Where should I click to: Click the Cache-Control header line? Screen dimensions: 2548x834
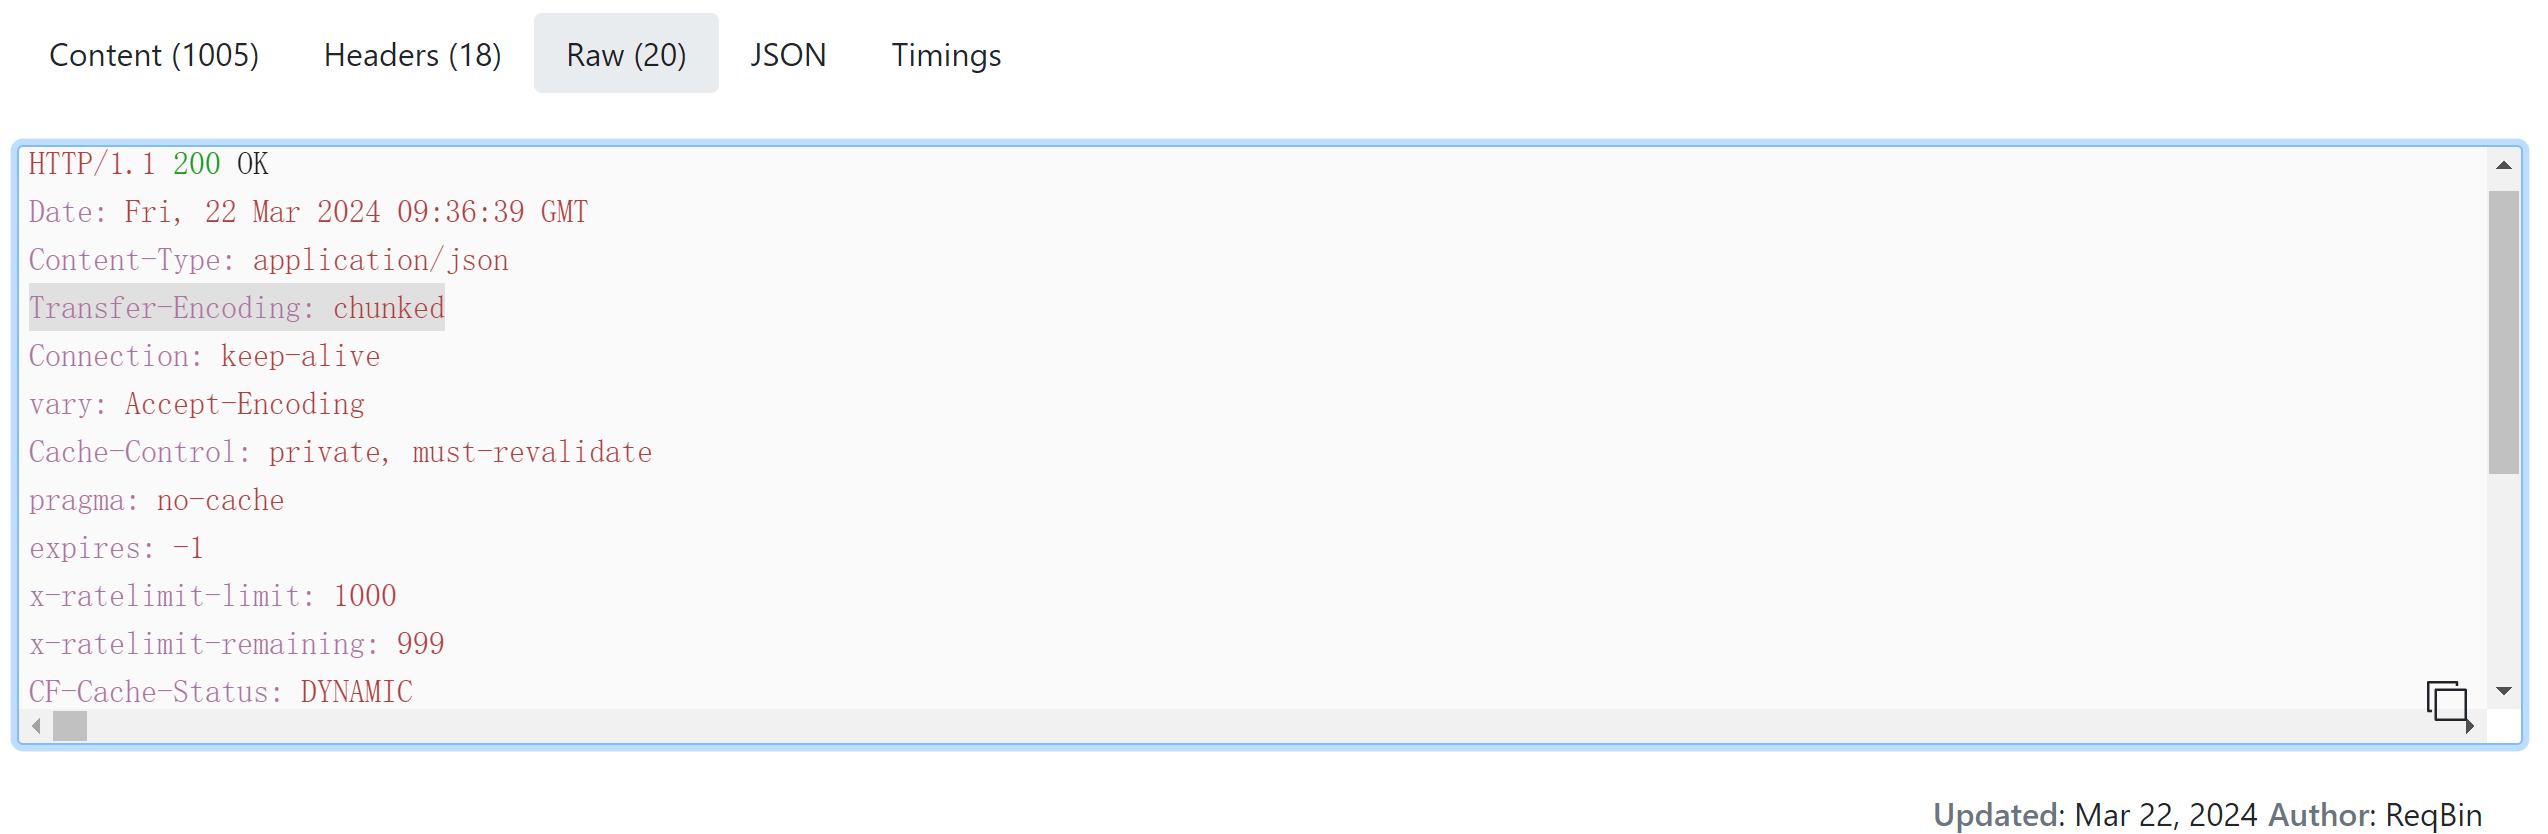340,452
